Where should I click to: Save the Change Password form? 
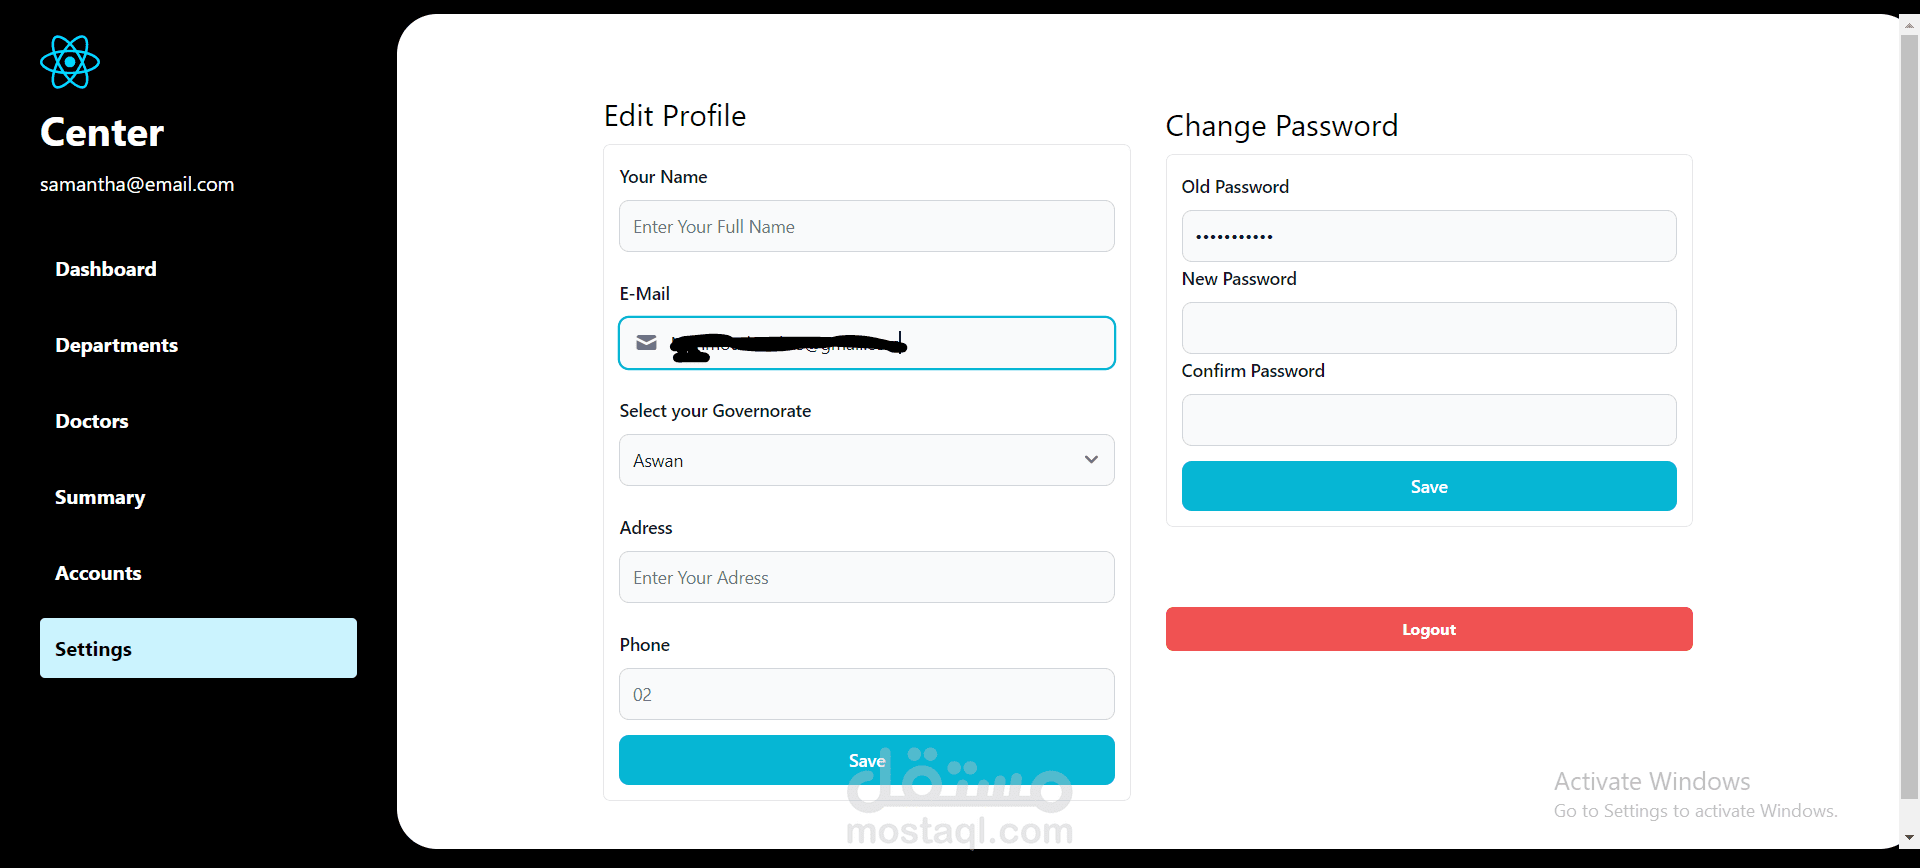1428,486
